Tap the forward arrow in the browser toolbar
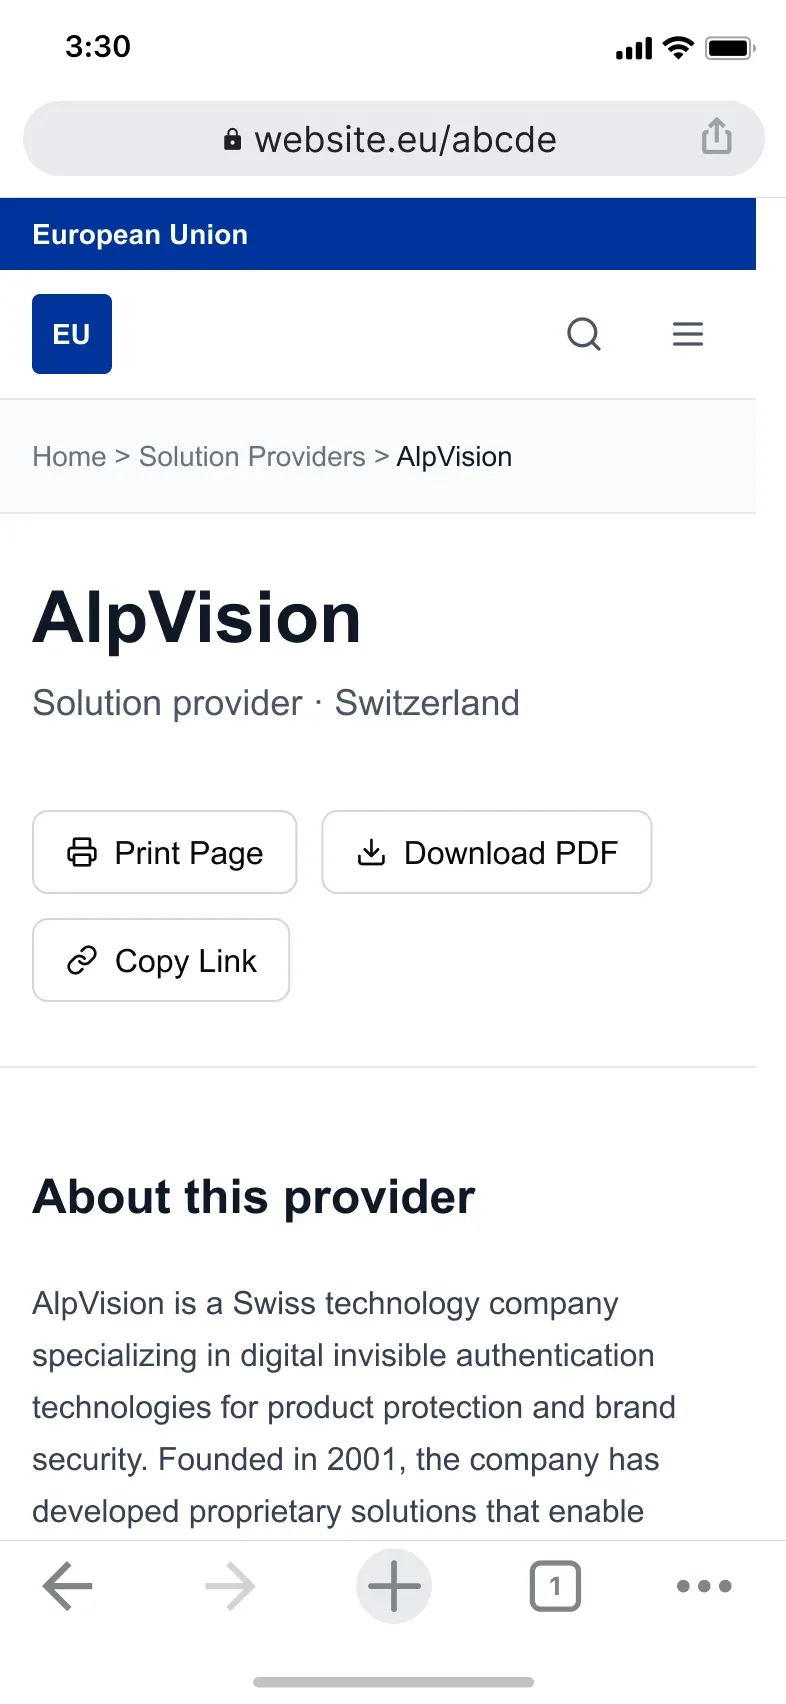The width and height of the screenshot is (786, 1704). coord(229,1586)
